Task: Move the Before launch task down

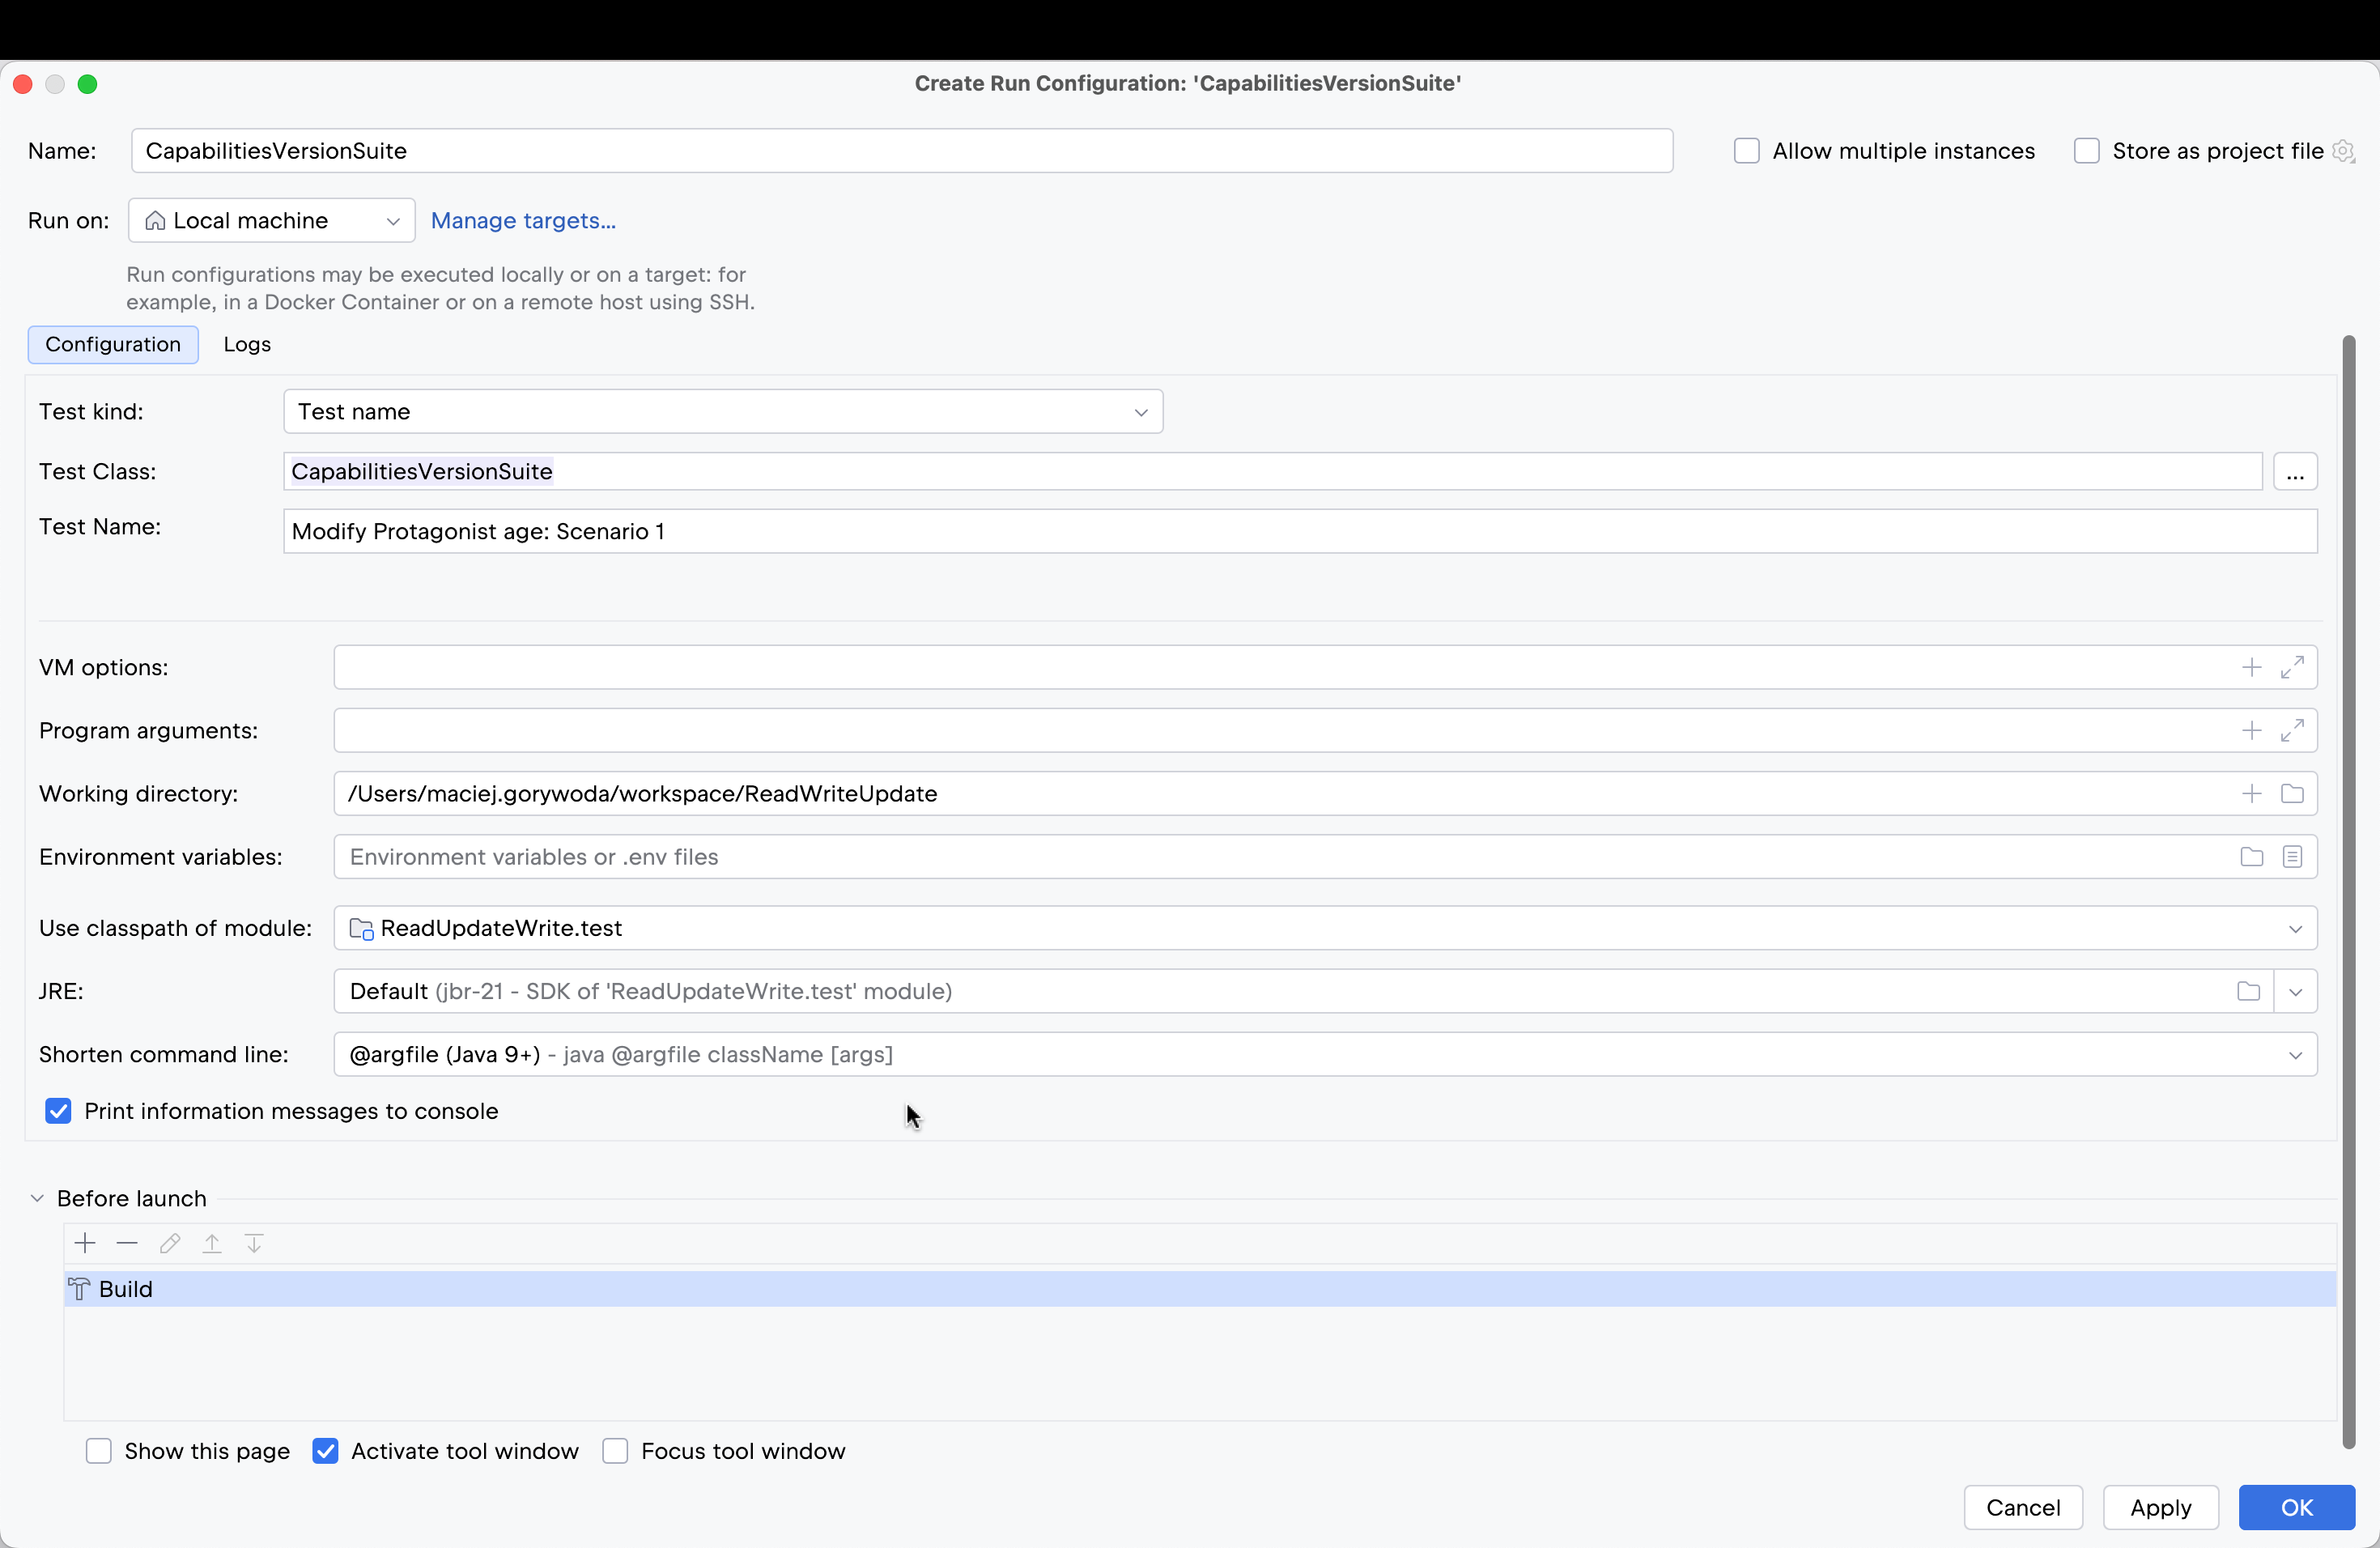Action: pos(254,1243)
